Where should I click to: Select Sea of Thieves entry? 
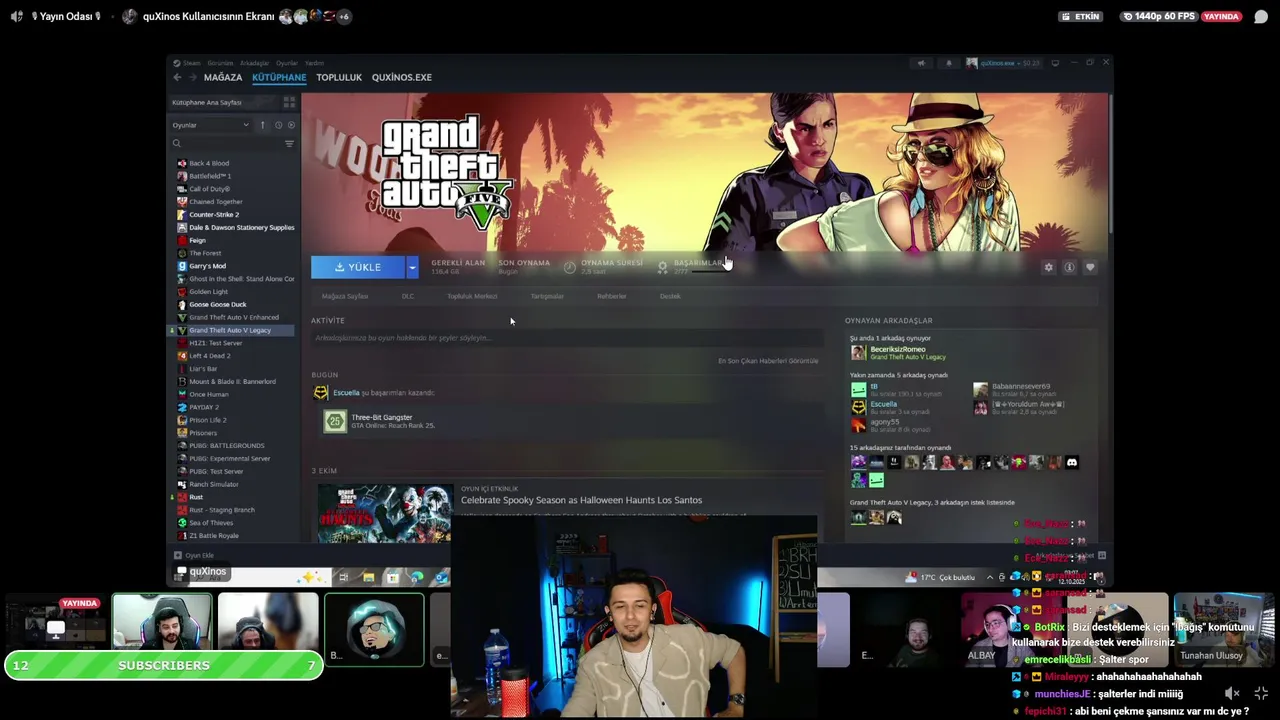coord(211,523)
